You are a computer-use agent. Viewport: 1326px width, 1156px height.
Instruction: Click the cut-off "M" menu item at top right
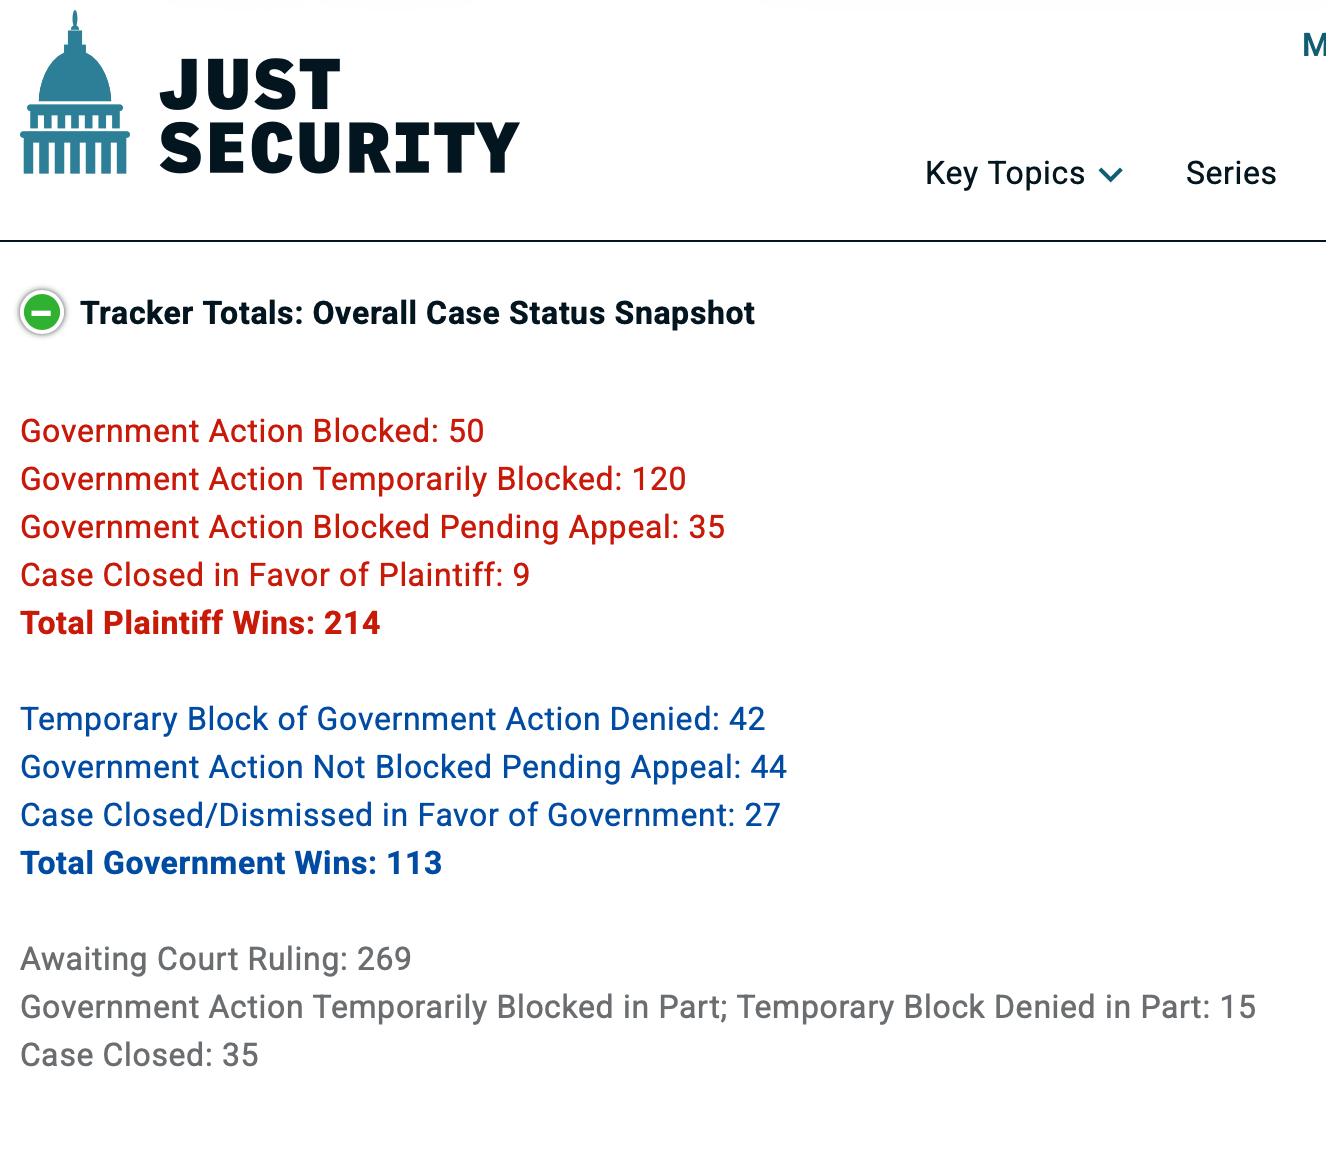pyautogui.click(x=1314, y=45)
